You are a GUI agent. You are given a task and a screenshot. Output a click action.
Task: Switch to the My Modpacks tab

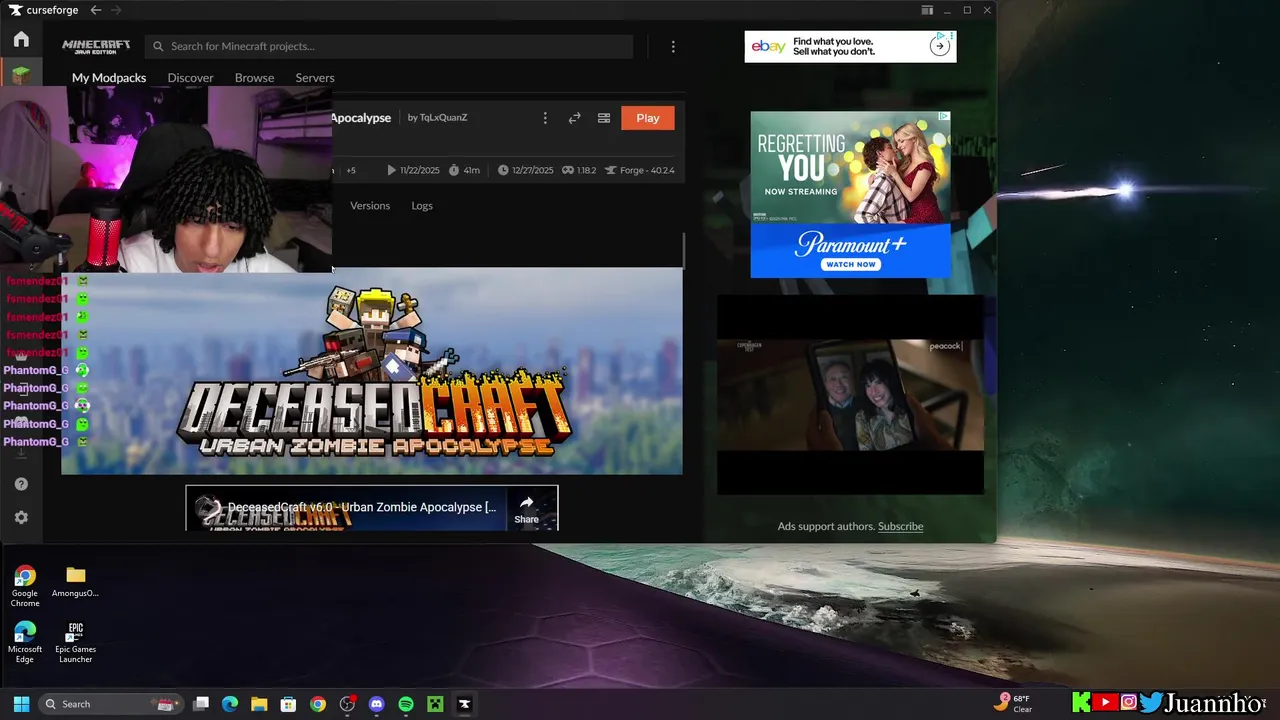click(x=109, y=78)
